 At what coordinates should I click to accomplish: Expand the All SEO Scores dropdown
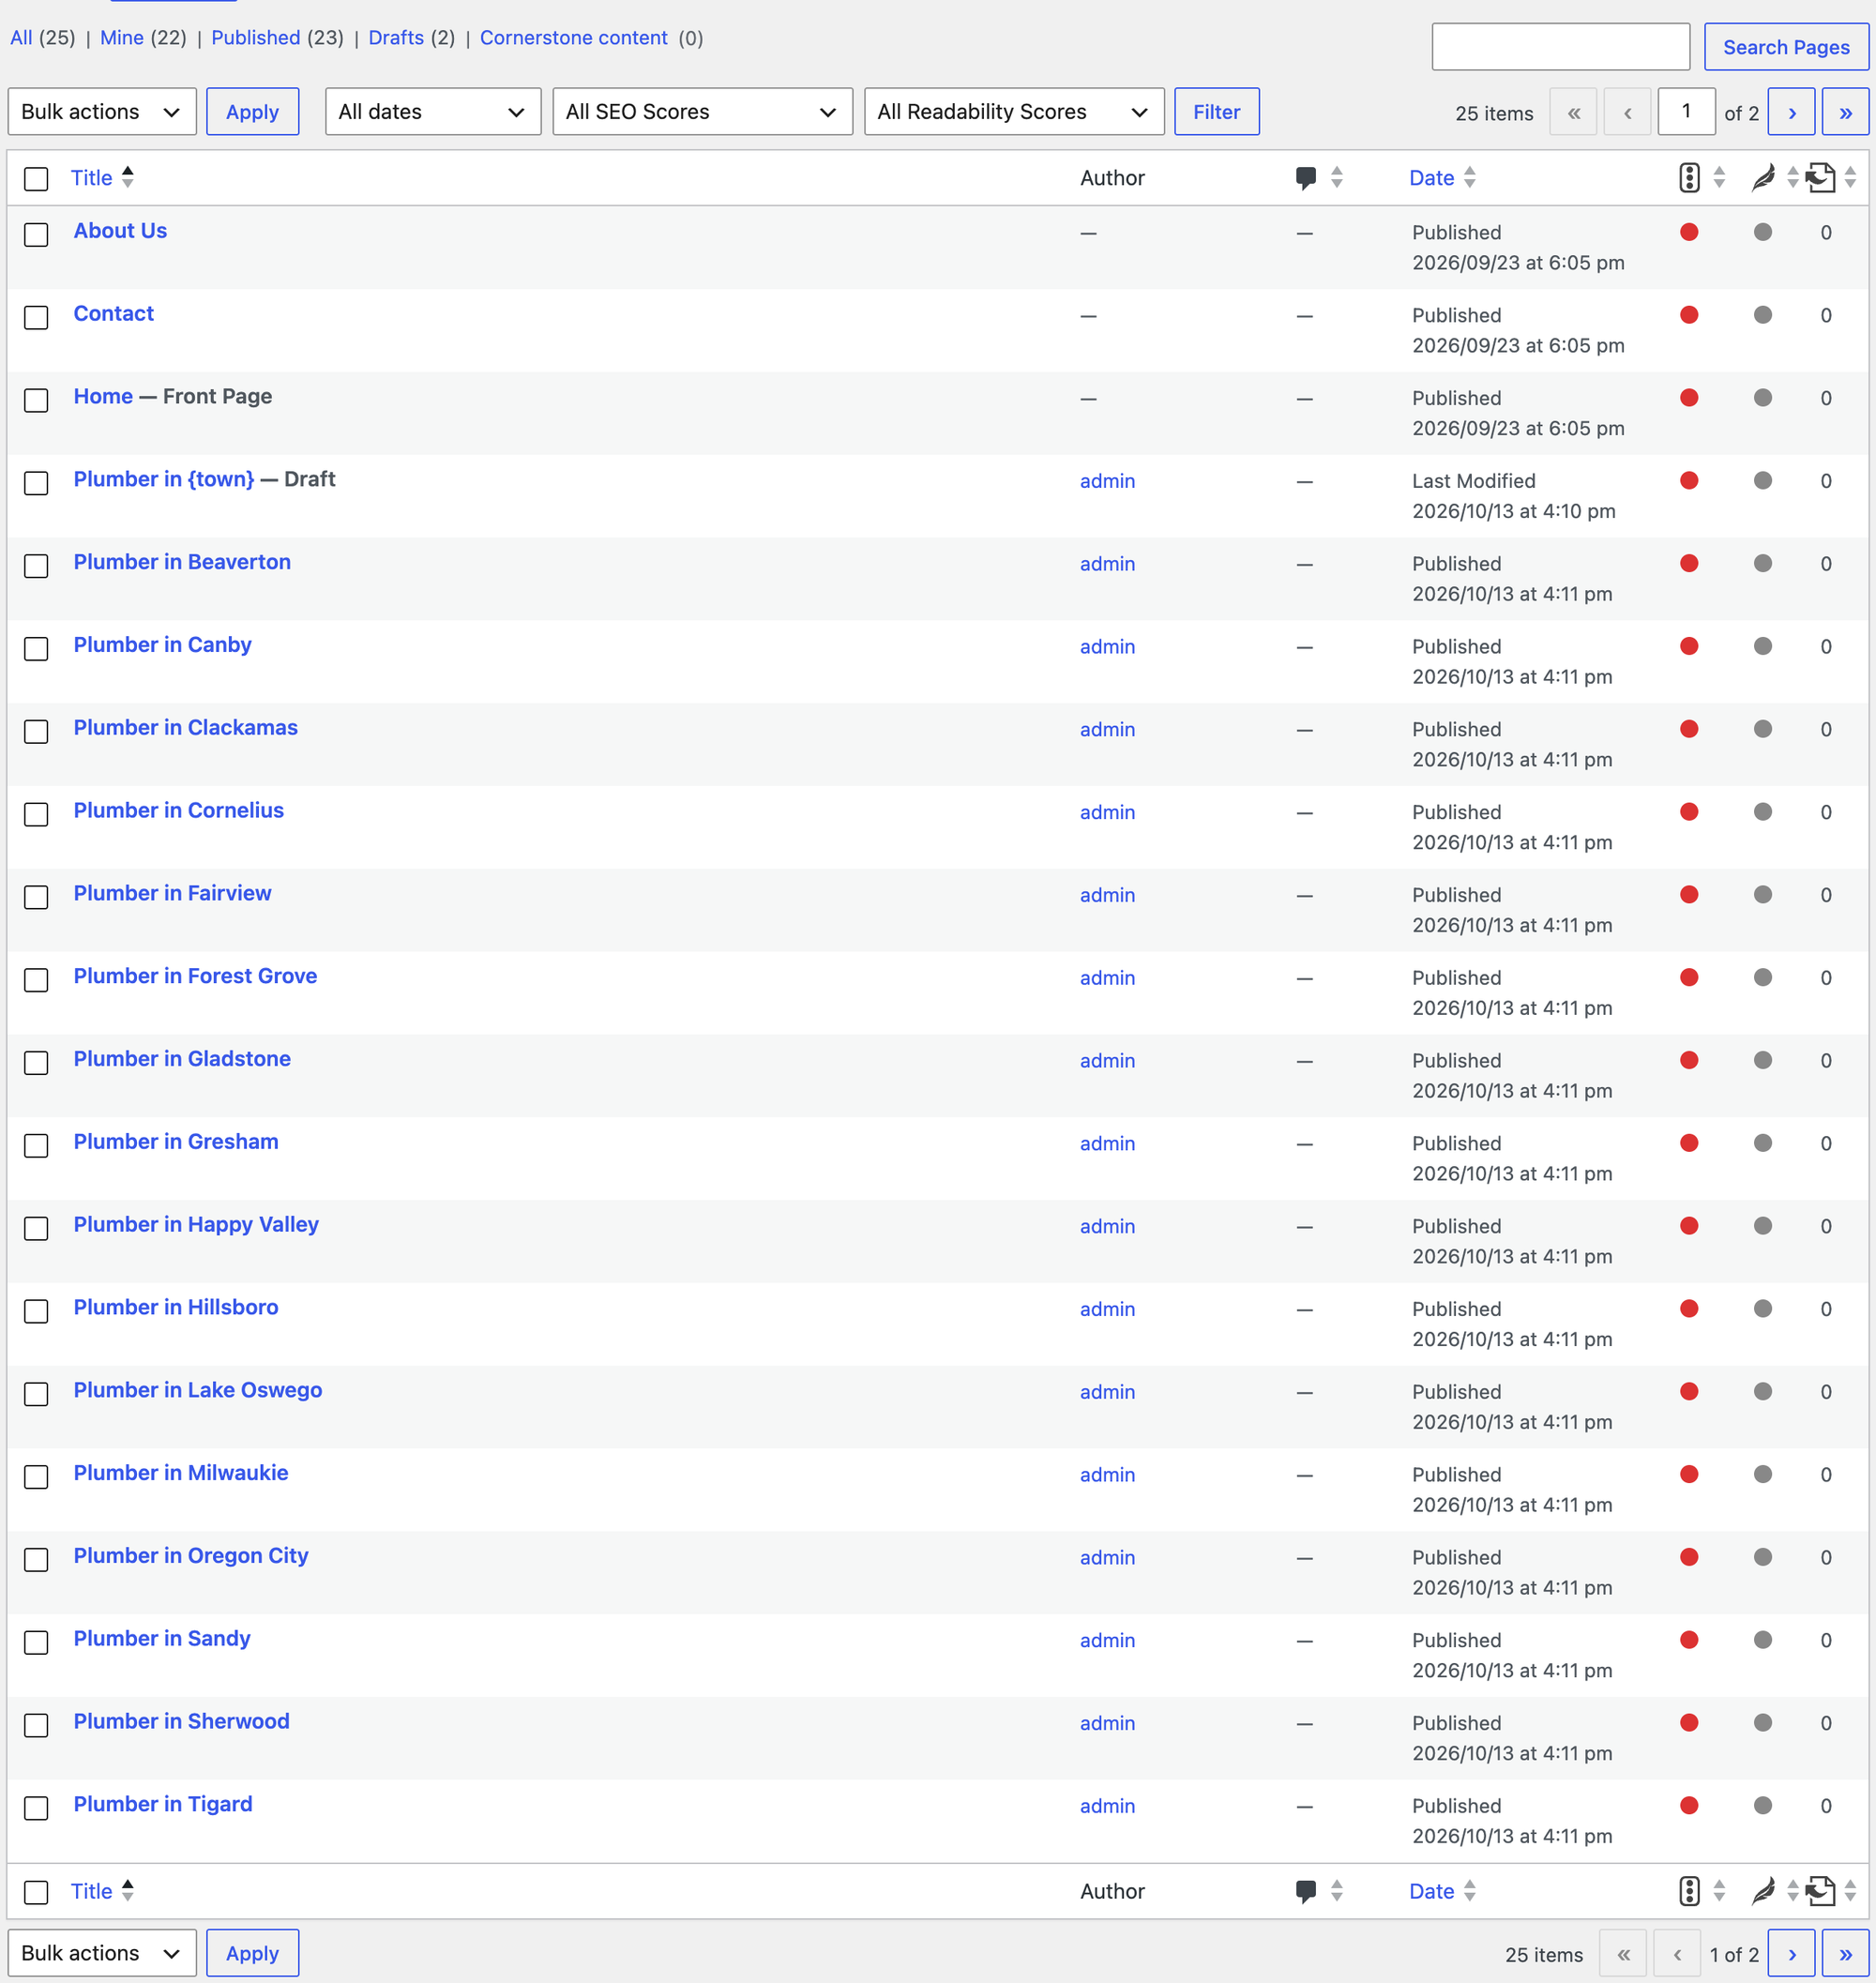click(x=702, y=112)
